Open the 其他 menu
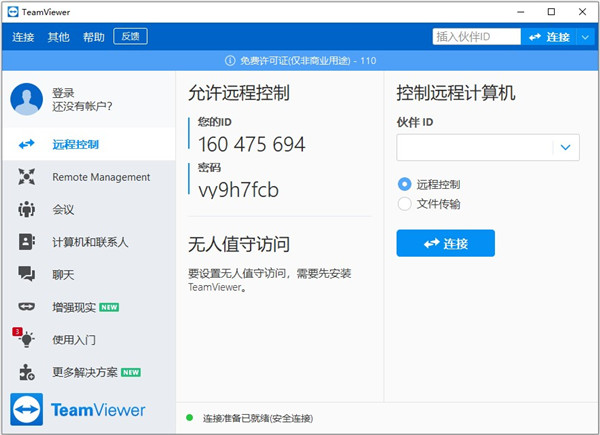This screenshot has height=435, width=600. [x=59, y=37]
